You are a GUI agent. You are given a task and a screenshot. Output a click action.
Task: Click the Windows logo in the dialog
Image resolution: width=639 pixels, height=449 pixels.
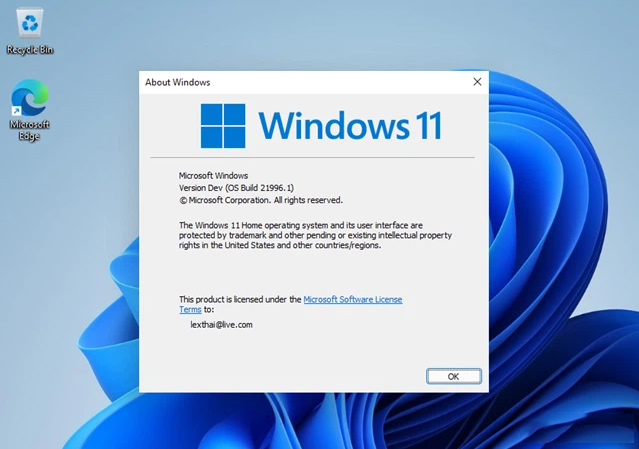tap(223, 125)
